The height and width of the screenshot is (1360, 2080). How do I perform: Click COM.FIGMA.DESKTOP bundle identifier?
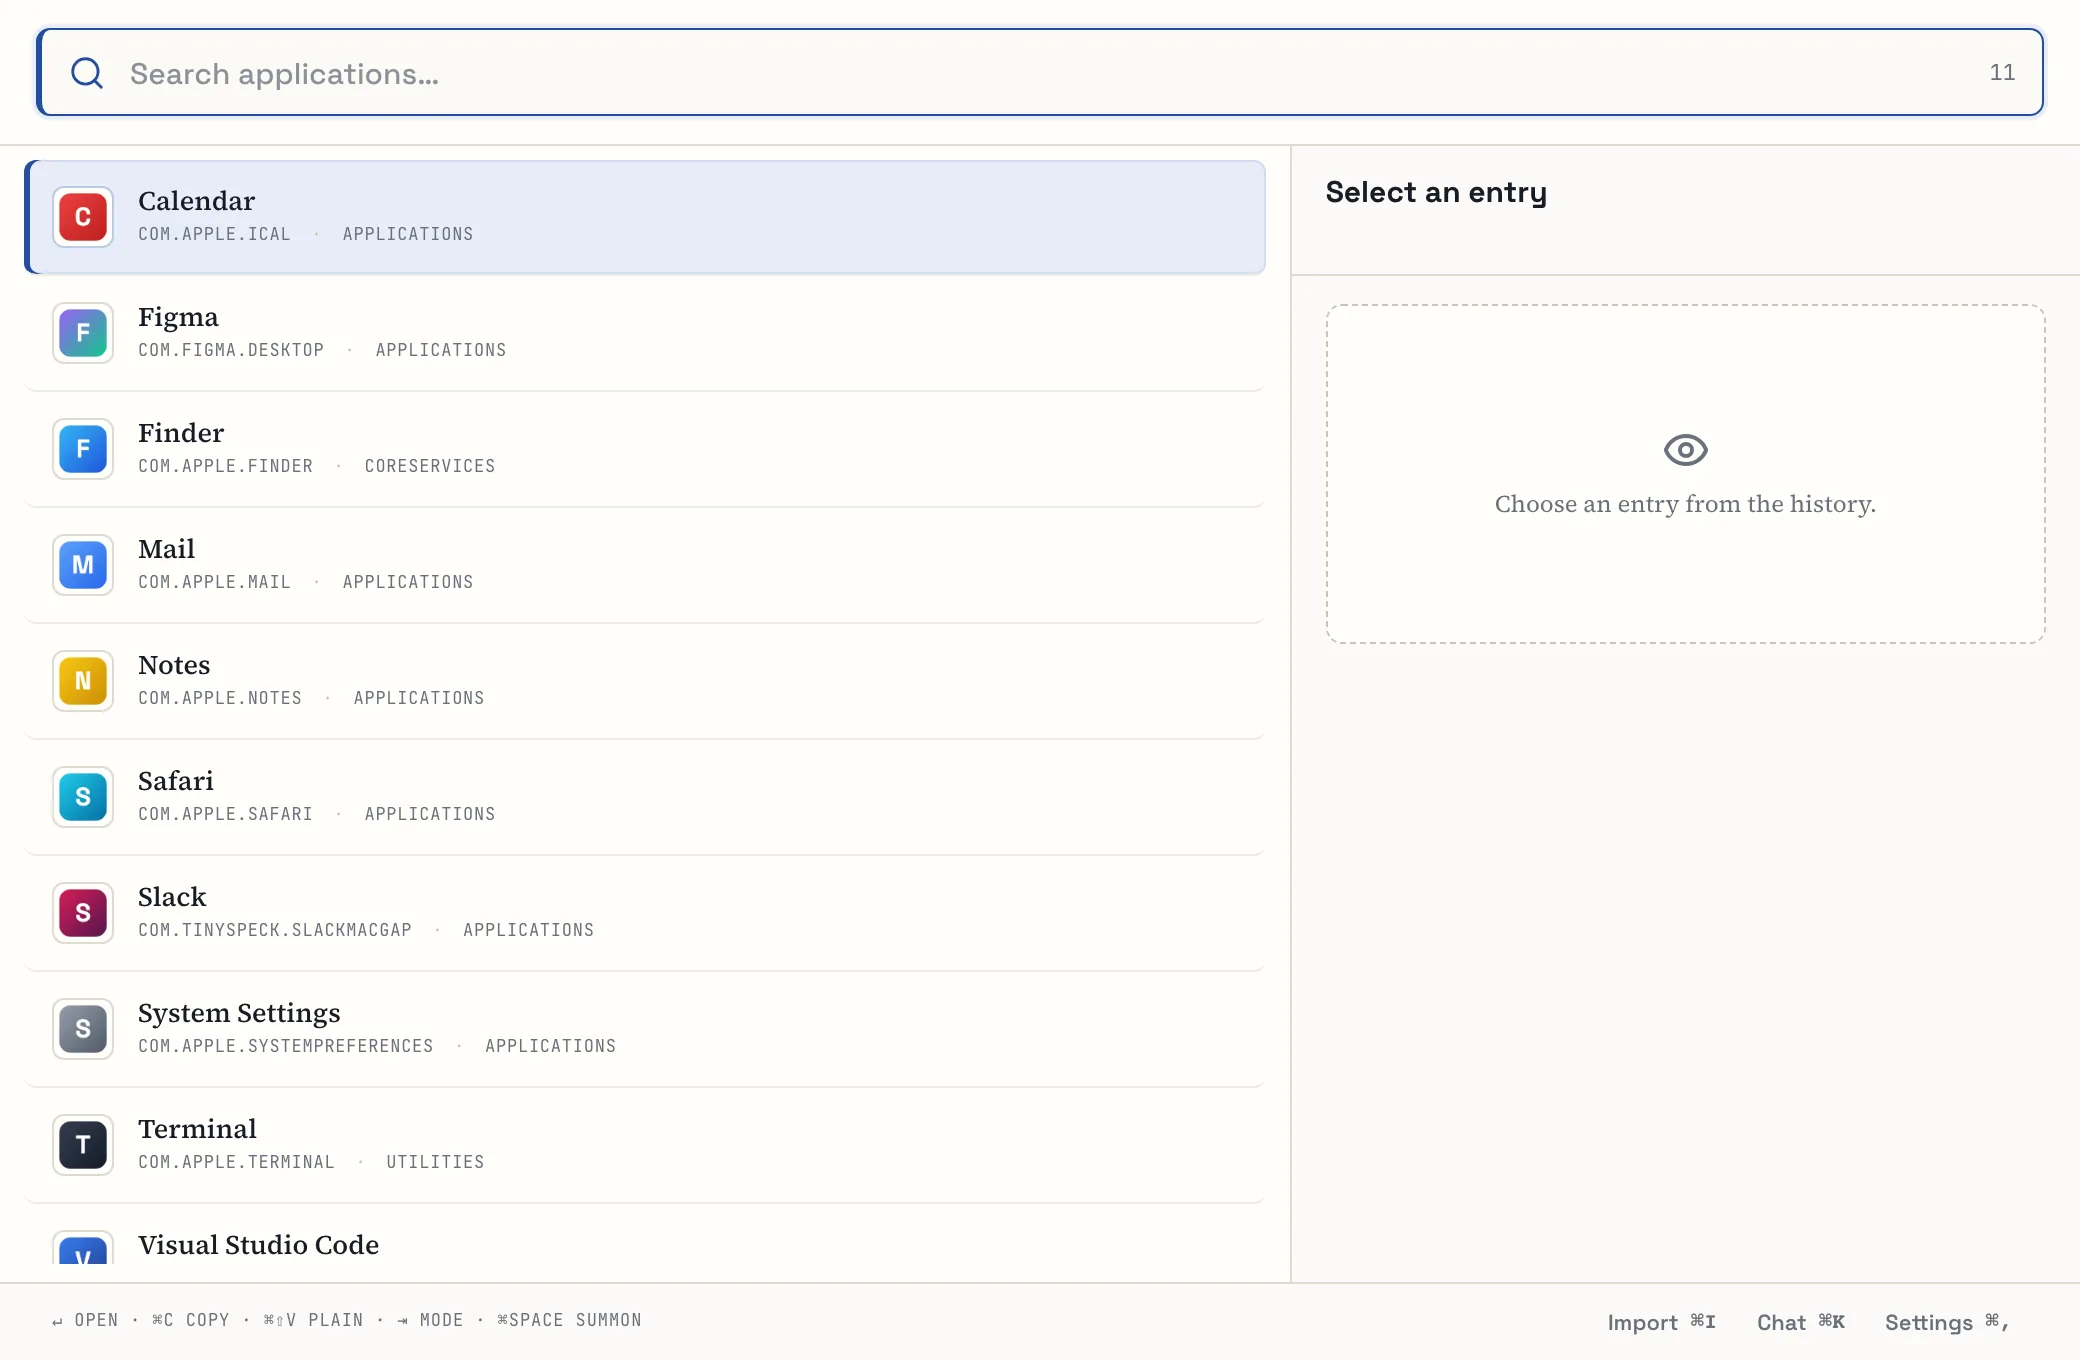(x=231, y=350)
